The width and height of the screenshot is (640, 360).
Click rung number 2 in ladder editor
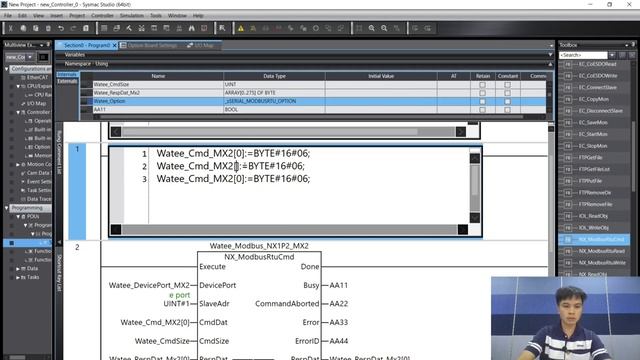click(77, 247)
